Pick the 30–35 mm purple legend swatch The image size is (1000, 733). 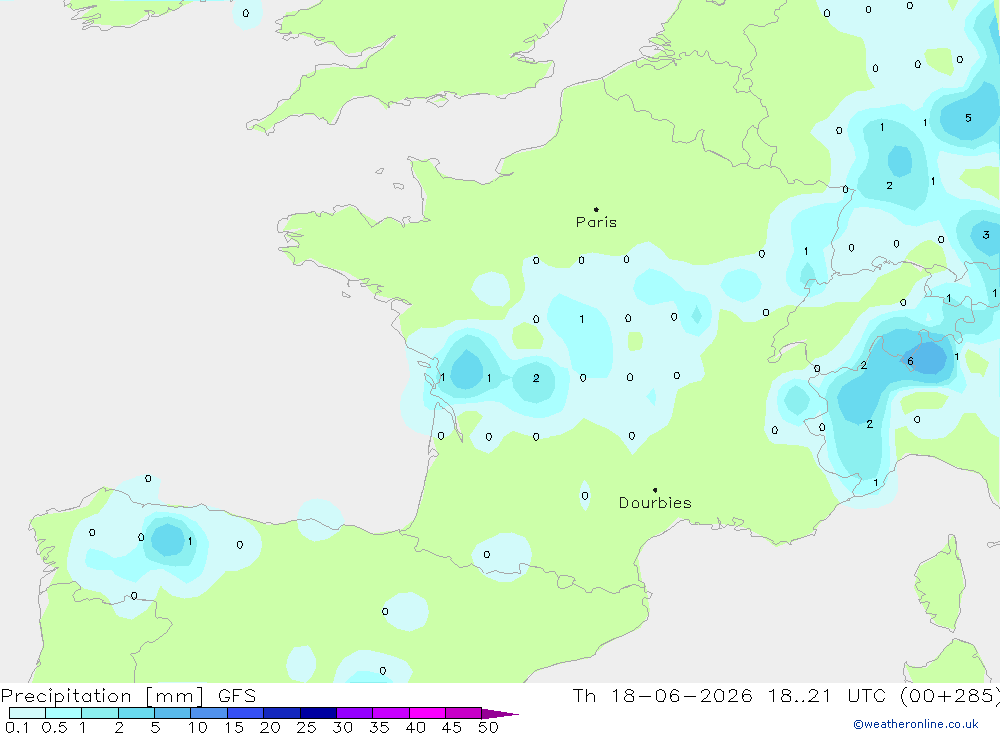[x=355, y=713]
